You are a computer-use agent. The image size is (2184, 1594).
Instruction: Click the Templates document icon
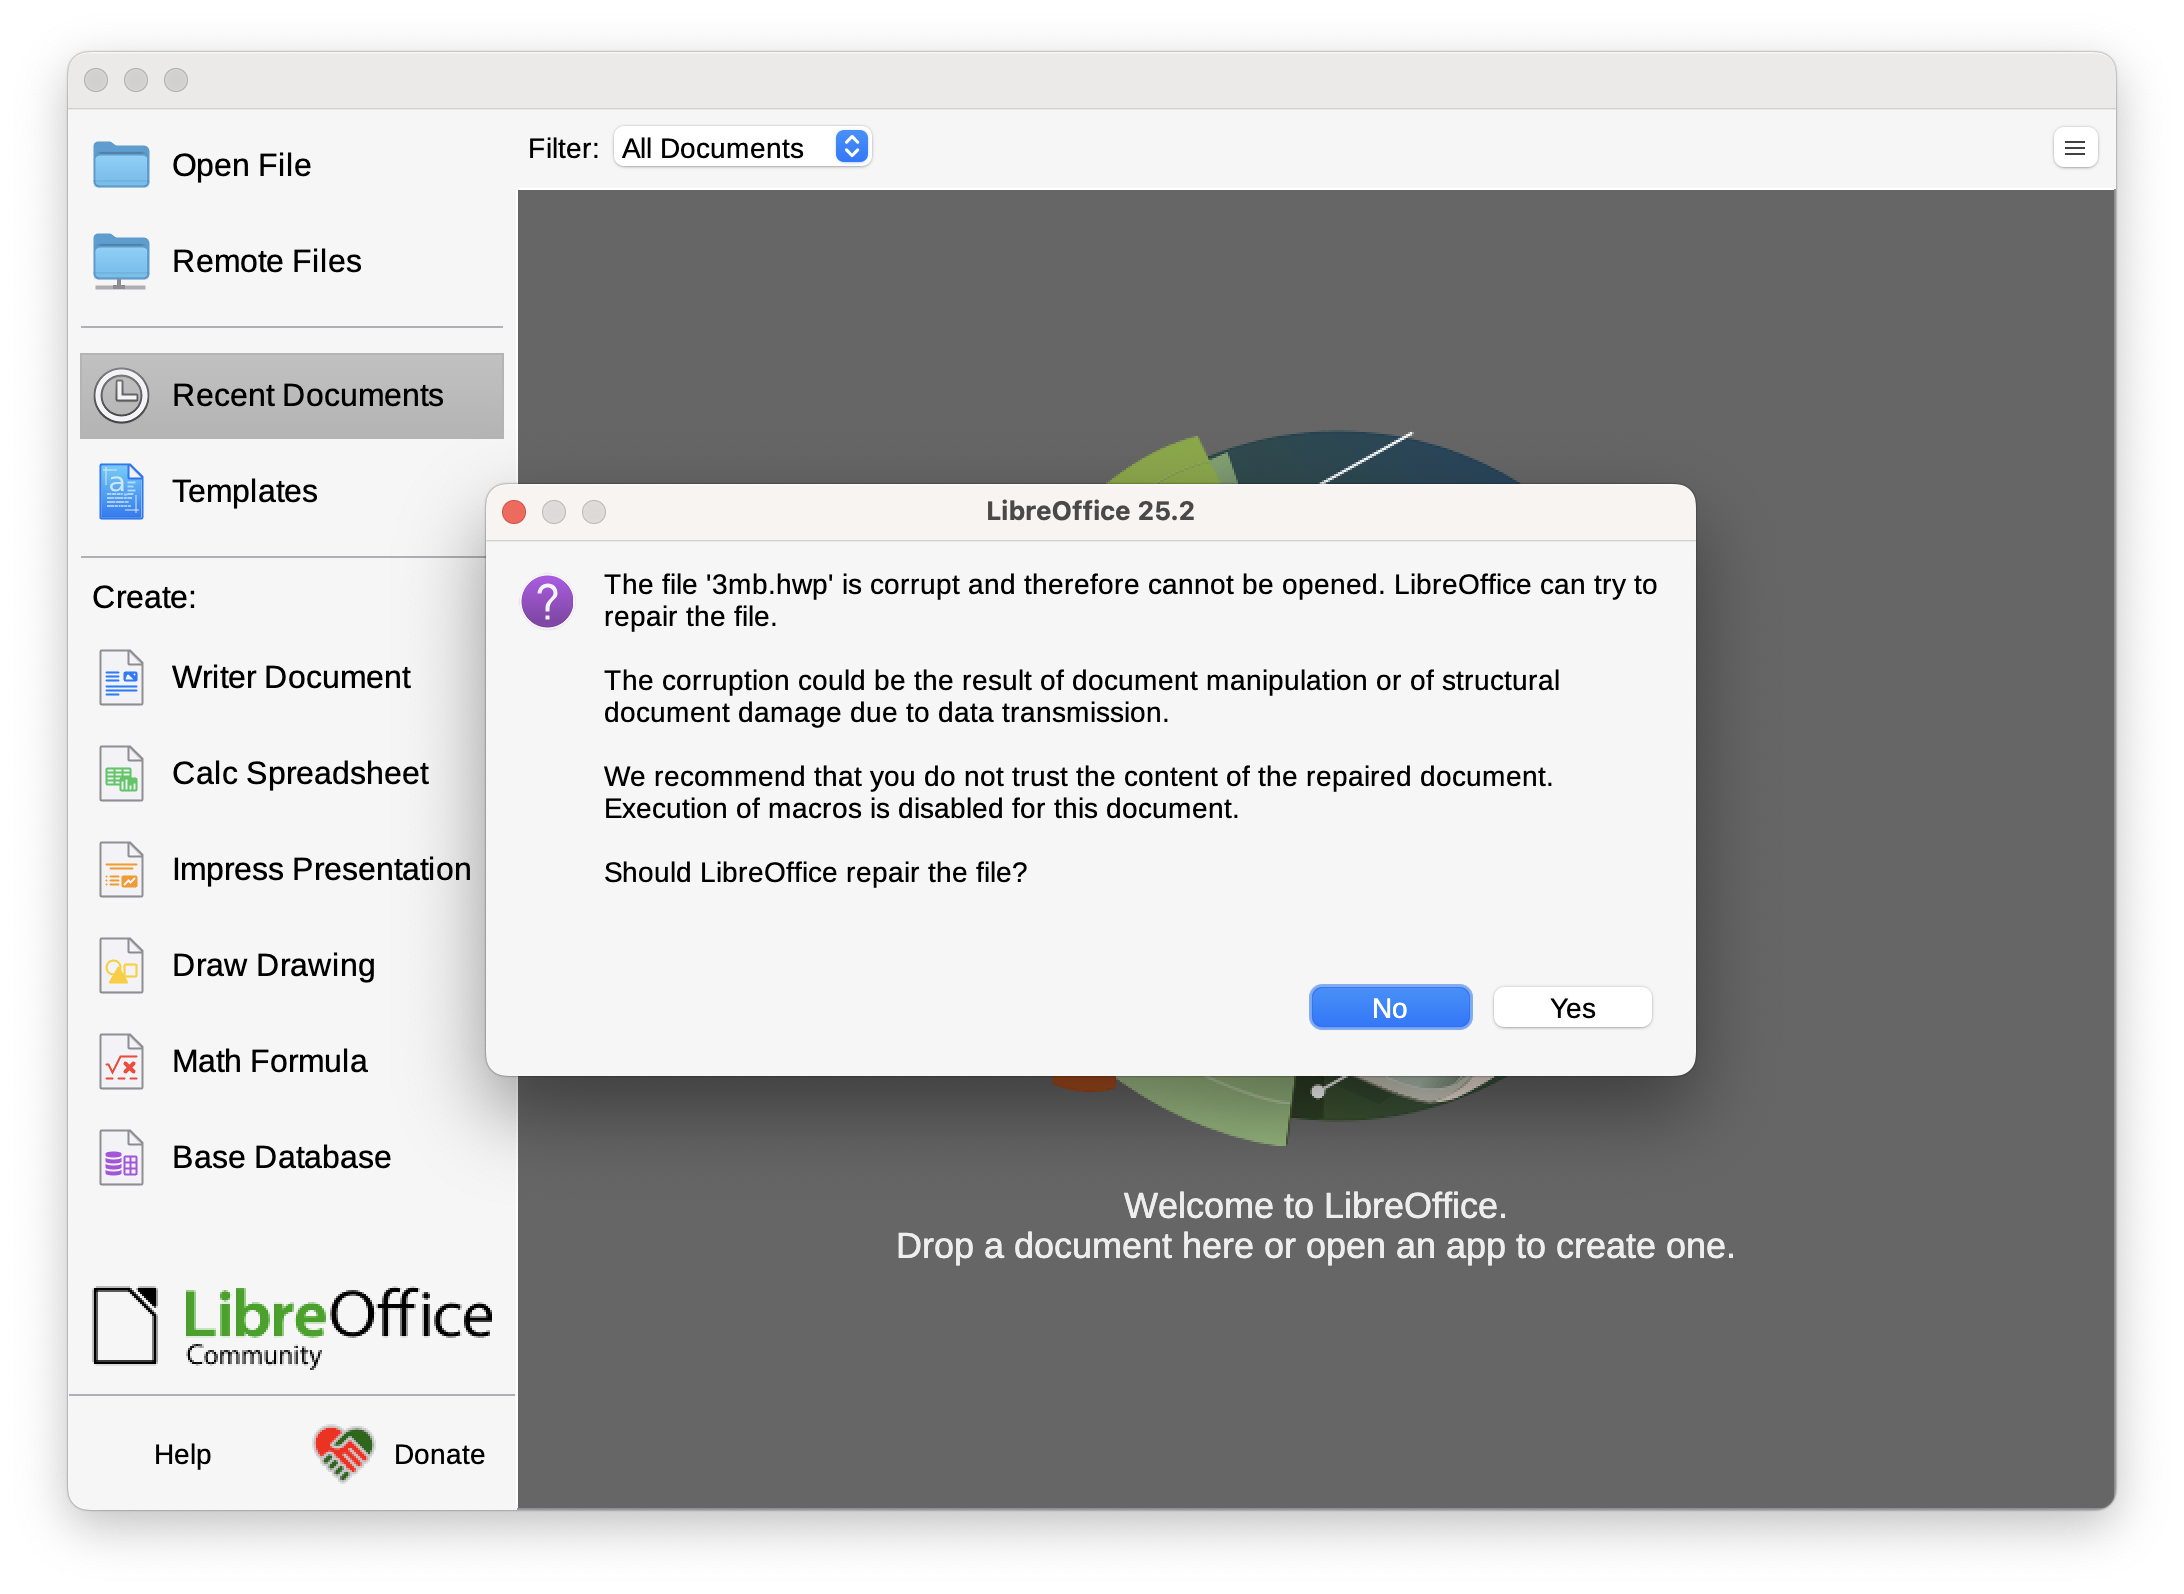121,491
